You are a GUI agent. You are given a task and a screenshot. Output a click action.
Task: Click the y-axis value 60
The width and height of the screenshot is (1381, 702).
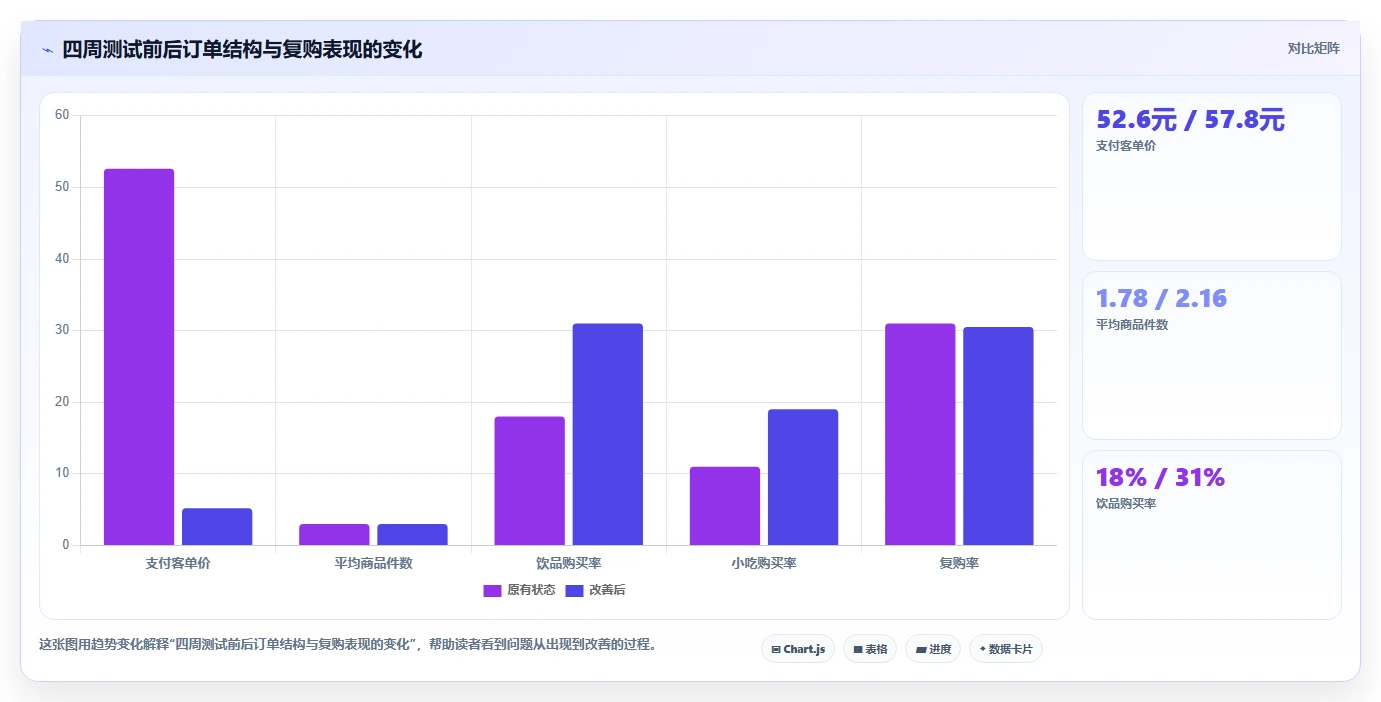(x=62, y=115)
